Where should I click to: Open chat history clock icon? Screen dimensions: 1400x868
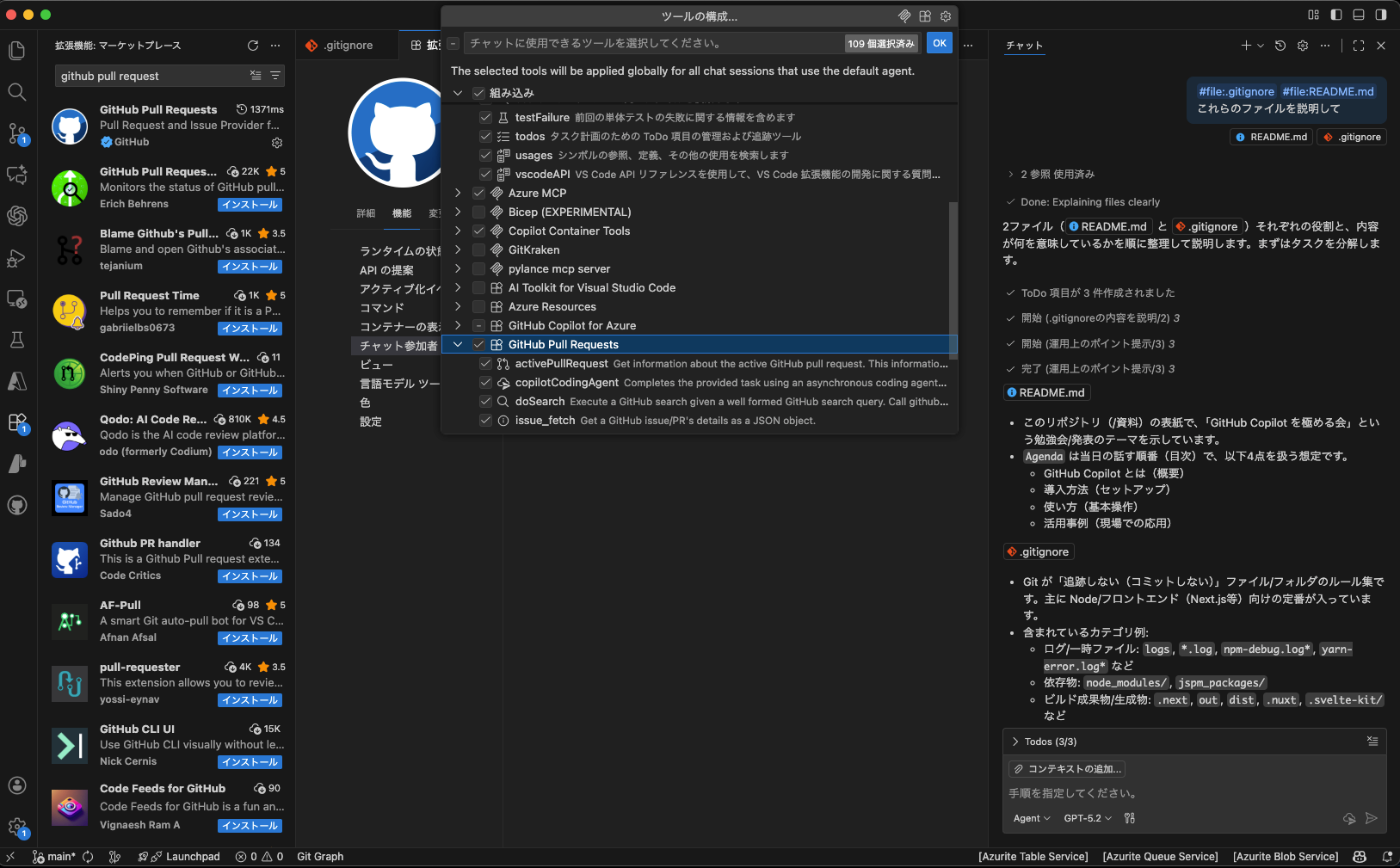pyautogui.click(x=1280, y=46)
